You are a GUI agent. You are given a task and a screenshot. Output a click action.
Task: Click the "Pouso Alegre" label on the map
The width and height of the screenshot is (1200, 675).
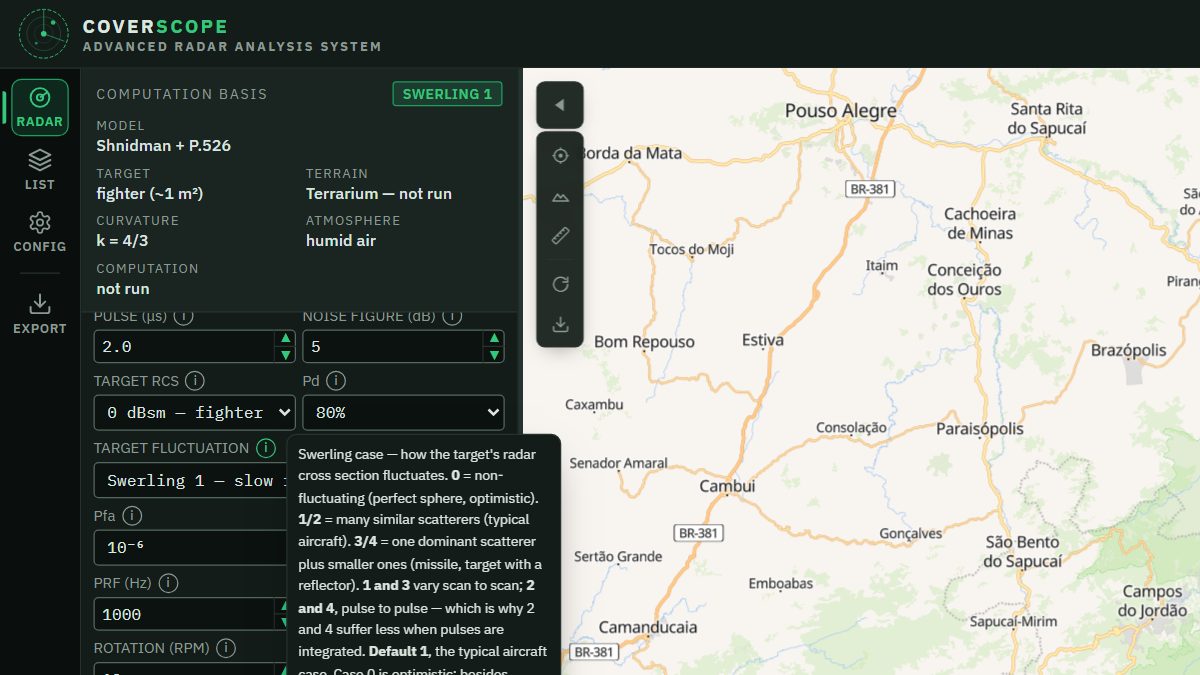(x=841, y=110)
